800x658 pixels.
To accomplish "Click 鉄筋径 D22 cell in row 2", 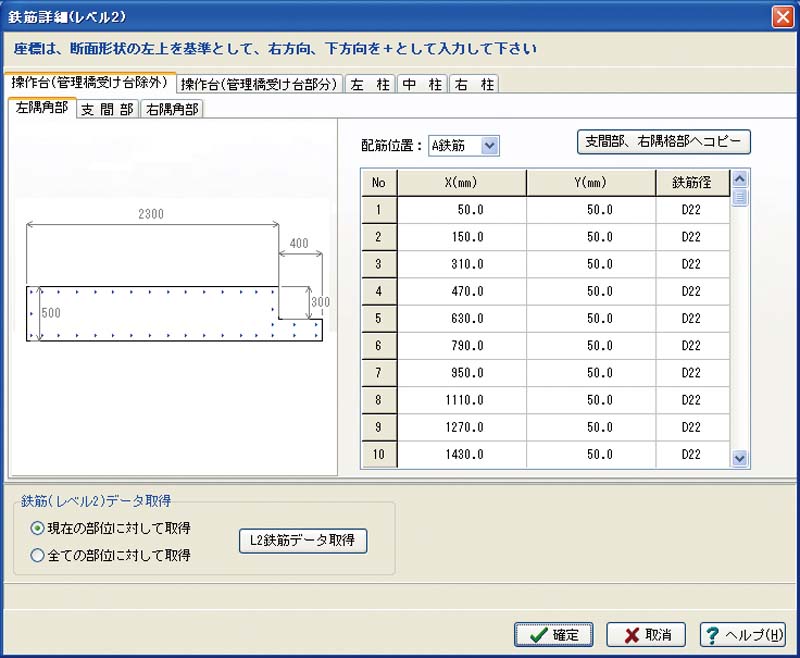I will pos(692,237).
